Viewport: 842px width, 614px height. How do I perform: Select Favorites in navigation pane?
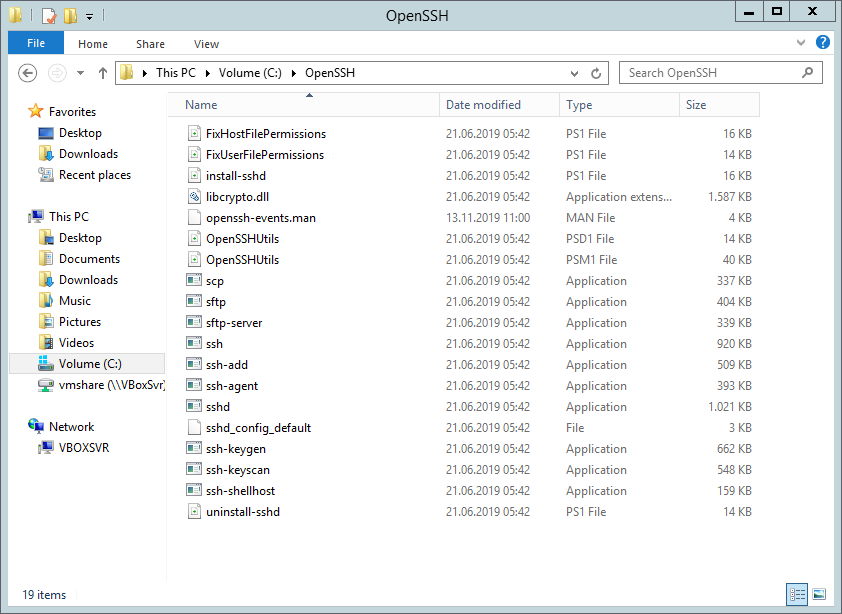pos(72,112)
